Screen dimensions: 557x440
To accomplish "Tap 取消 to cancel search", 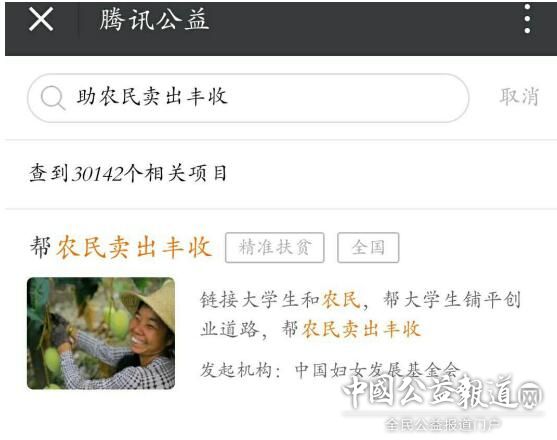I will click(519, 97).
